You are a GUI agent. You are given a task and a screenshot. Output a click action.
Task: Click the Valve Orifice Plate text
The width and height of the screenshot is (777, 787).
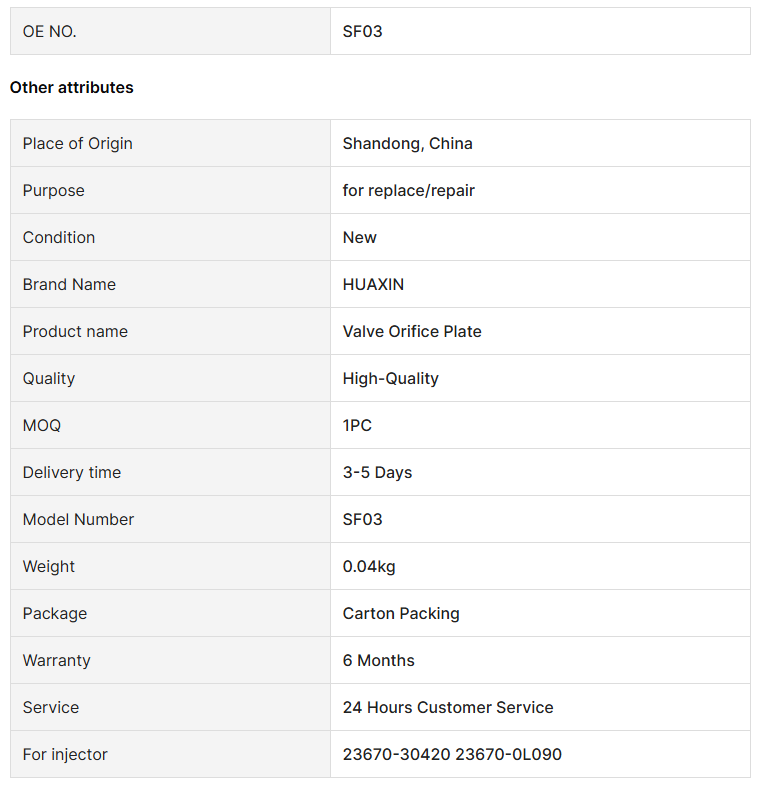tap(412, 331)
